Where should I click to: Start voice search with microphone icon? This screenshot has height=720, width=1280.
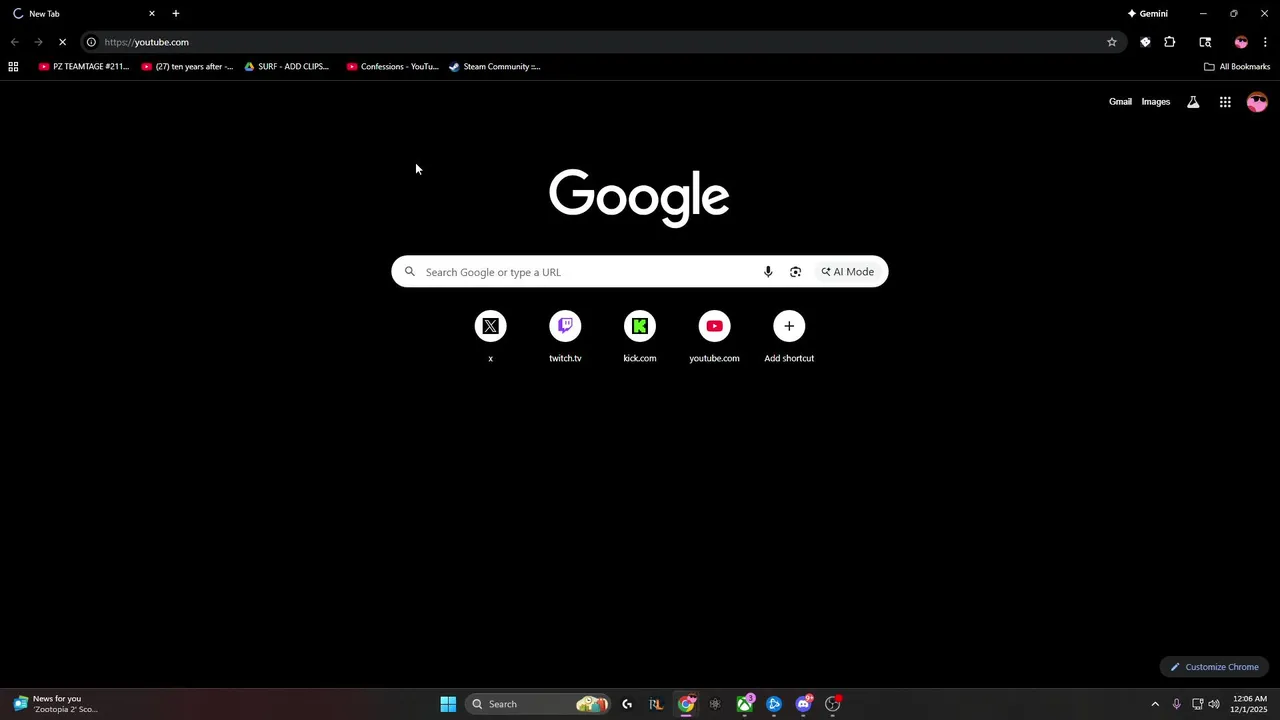[x=768, y=272]
